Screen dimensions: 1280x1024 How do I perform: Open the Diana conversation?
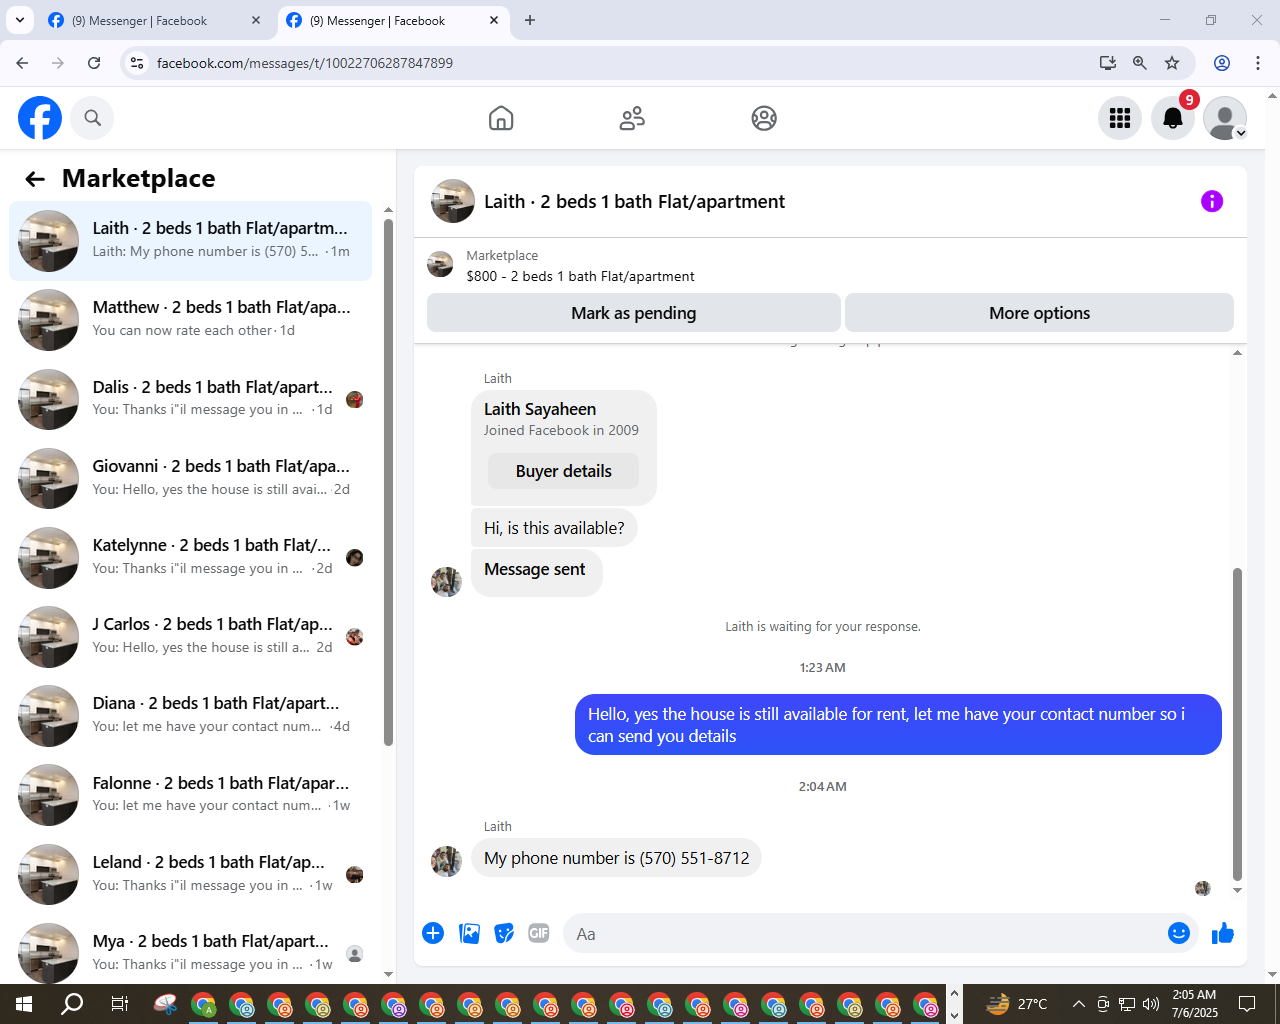click(x=190, y=716)
